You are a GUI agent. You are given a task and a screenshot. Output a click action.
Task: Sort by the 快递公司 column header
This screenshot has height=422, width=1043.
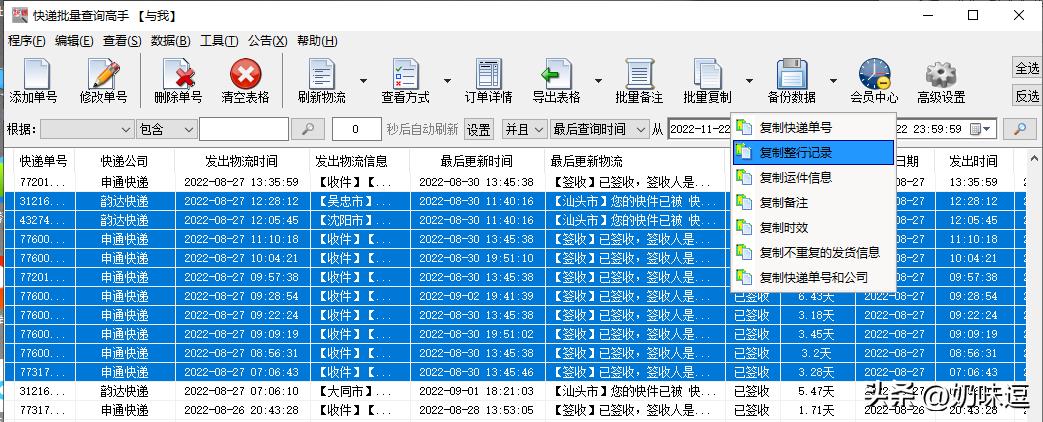tap(124, 161)
